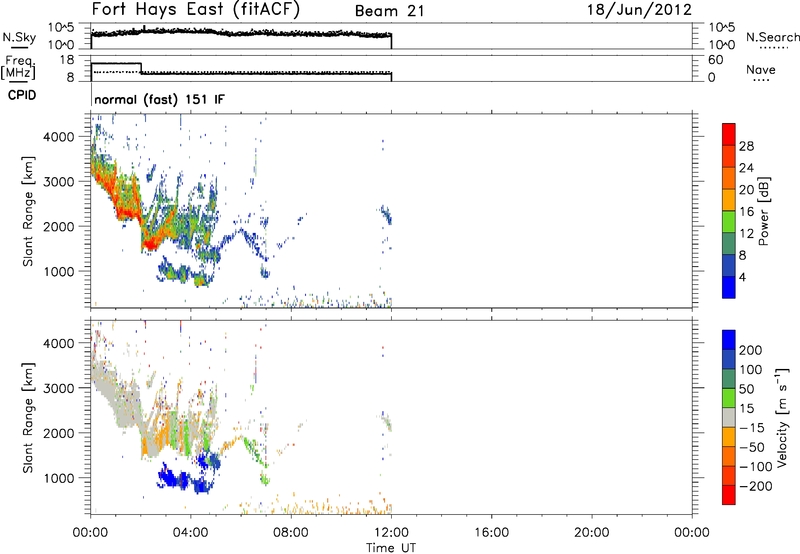This screenshot has width=800, height=554.
Task: Click the power colorbar light green segment
Action: pyautogui.click(x=729, y=222)
